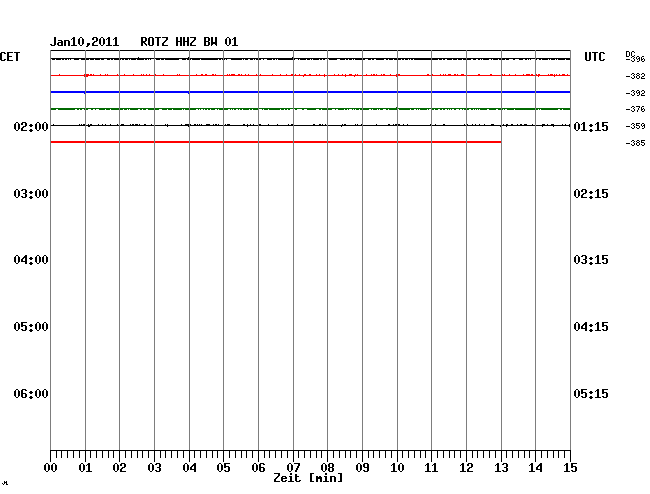
Task: Click the 02:00 CET time label
Action: tap(31, 126)
